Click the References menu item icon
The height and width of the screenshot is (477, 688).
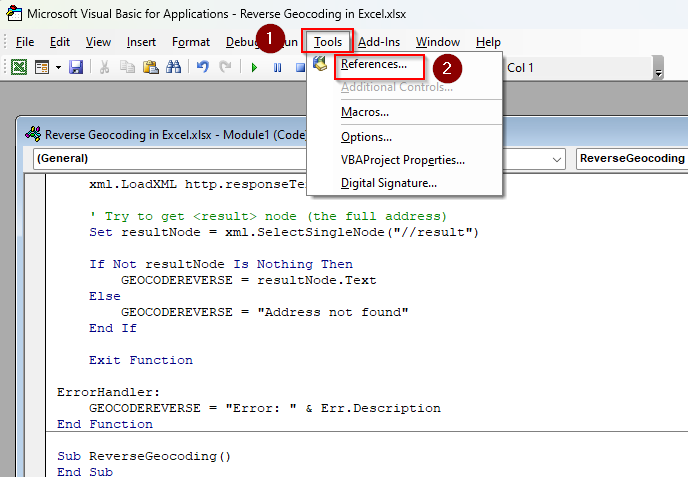point(320,64)
